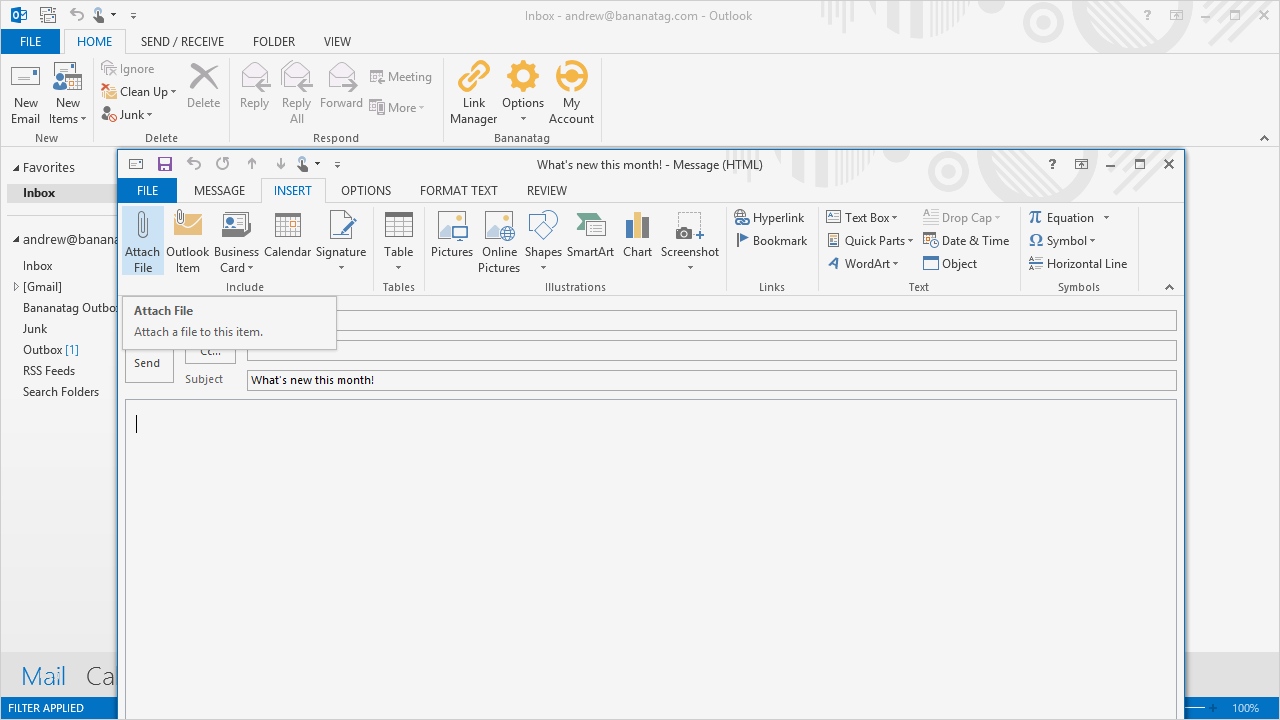Click the Object button in Text group
The width and height of the screenshot is (1280, 720).
click(x=950, y=264)
